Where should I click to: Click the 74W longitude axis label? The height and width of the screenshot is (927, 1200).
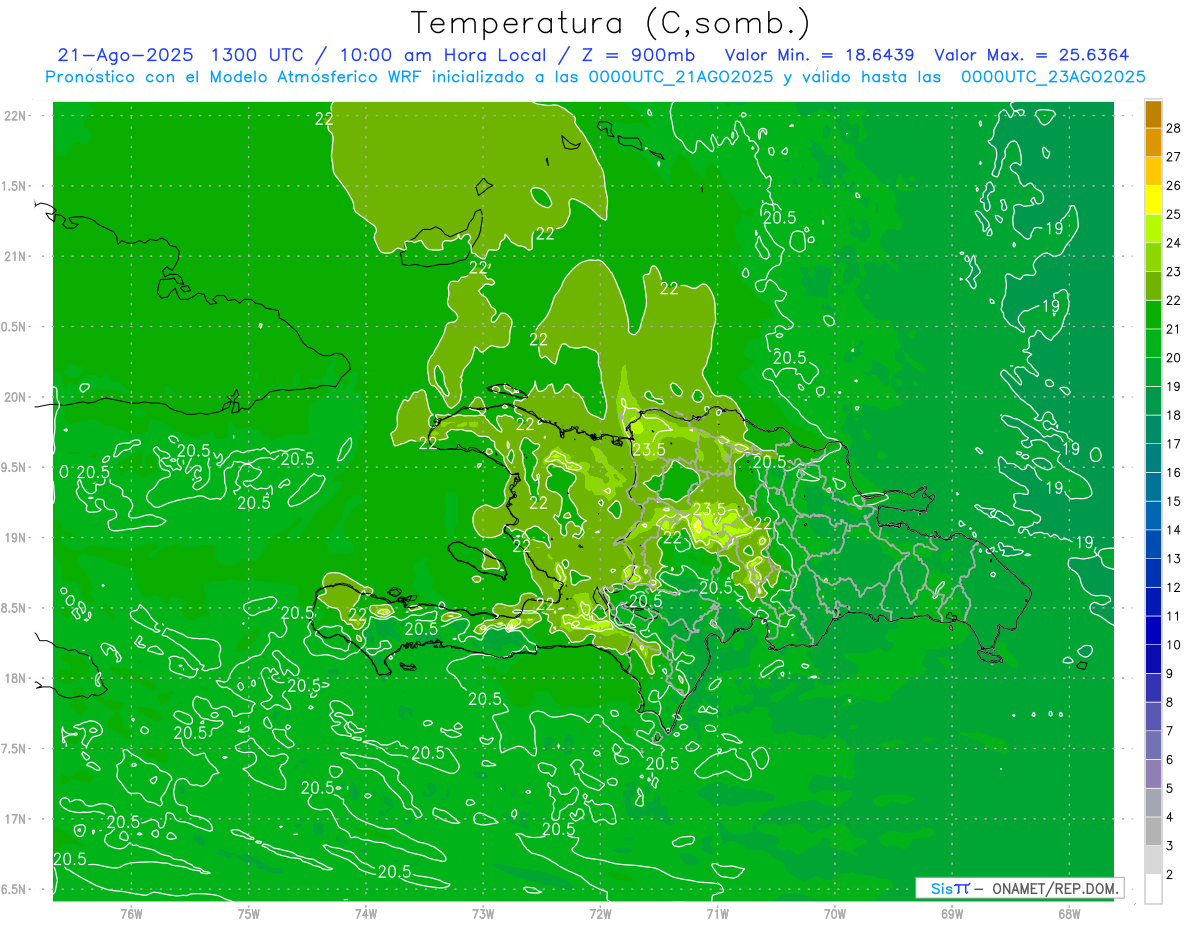point(365,914)
